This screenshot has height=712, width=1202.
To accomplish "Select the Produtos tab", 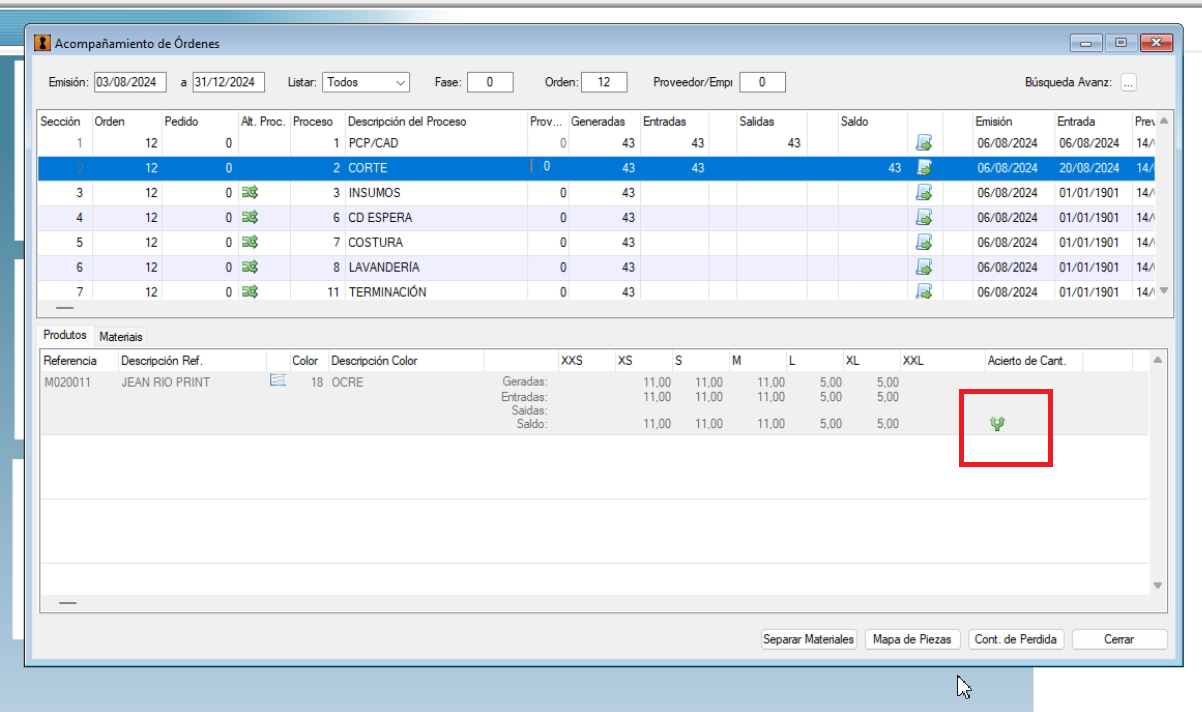I will (x=65, y=335).
